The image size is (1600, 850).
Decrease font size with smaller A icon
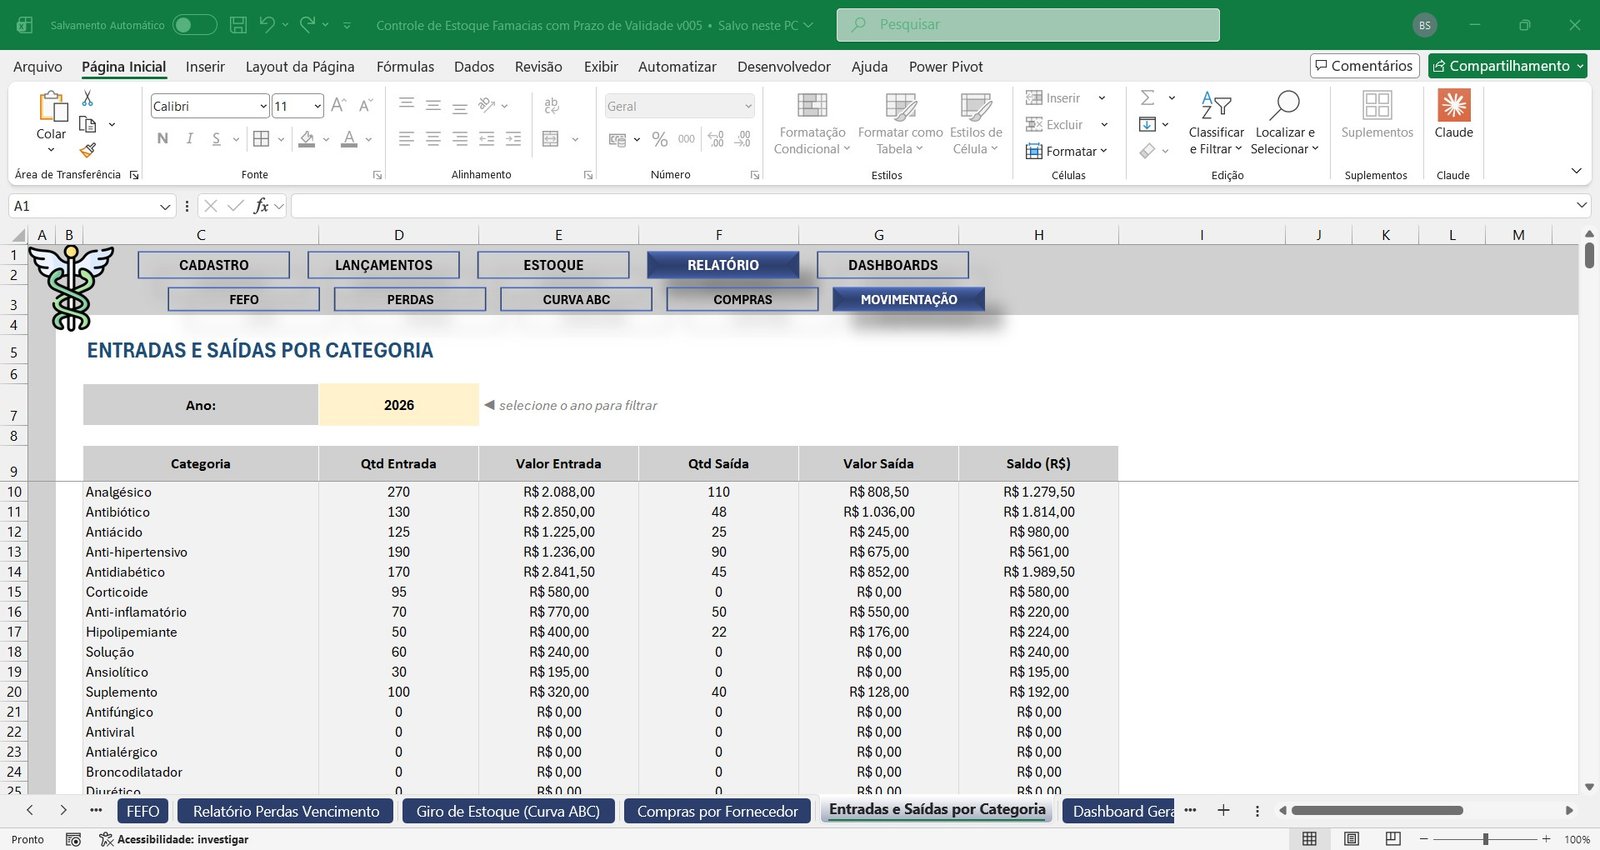[366, 105]
